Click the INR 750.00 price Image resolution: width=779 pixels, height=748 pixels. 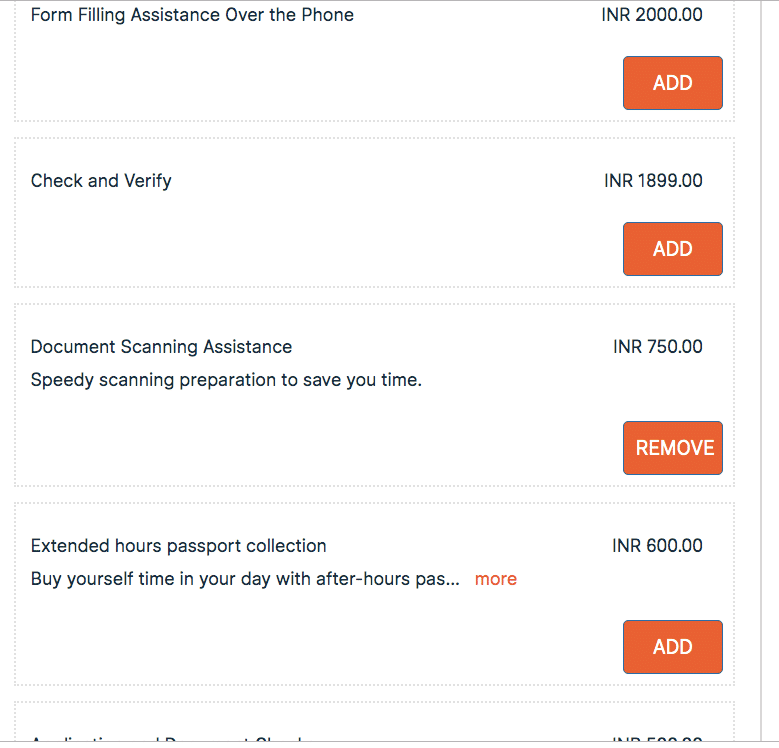click(657, 347)
